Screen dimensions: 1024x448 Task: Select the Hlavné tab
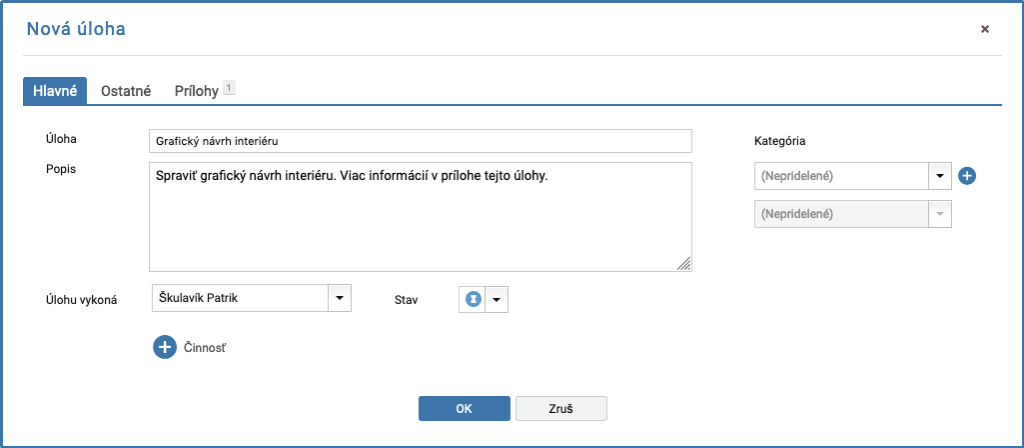tap(55, 91)
